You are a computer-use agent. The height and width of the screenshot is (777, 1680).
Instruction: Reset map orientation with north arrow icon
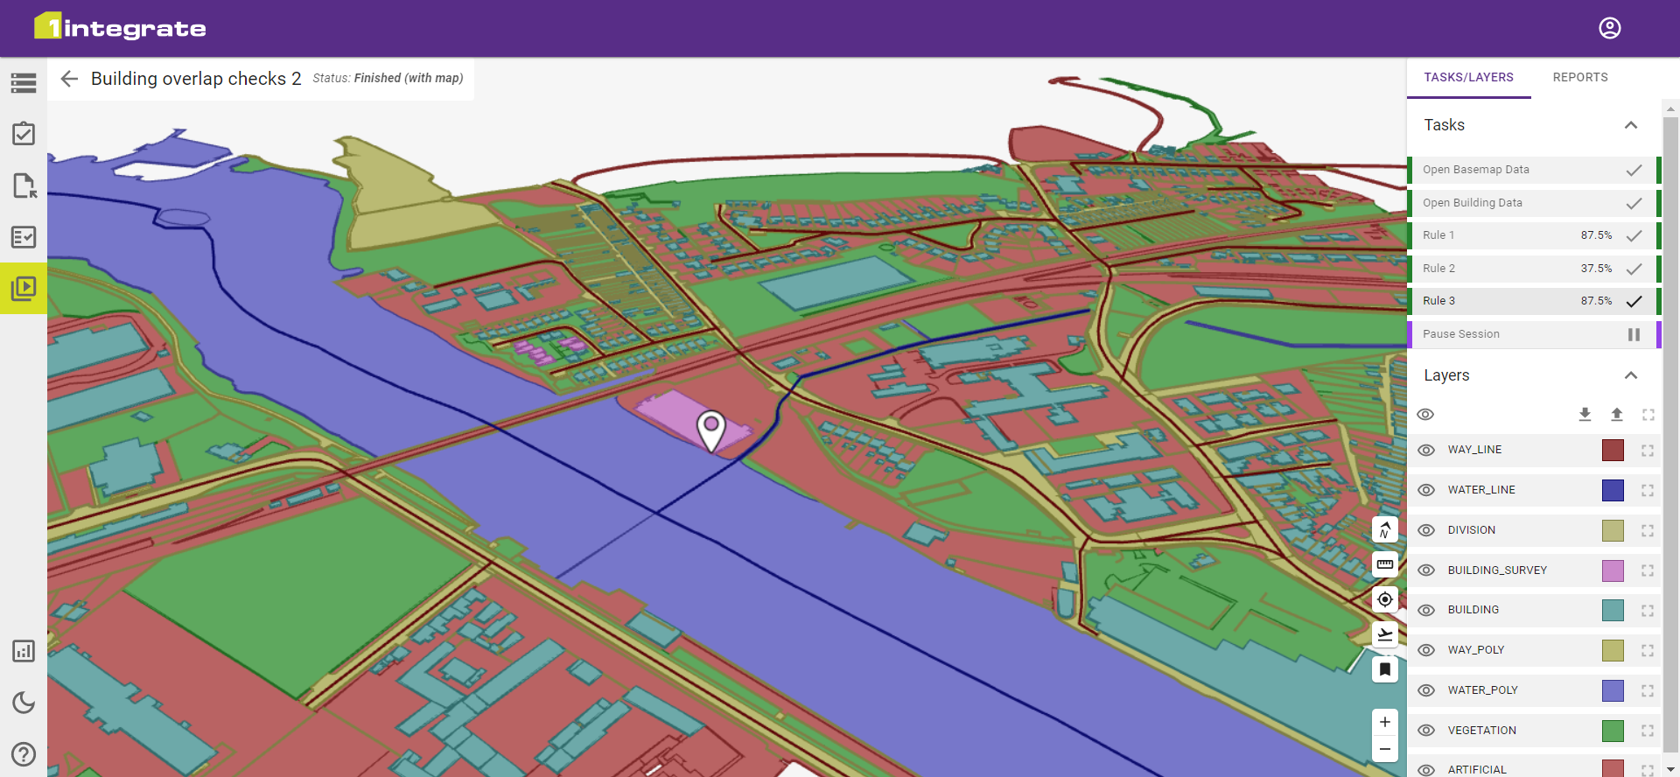click(x=1384, y=529)
